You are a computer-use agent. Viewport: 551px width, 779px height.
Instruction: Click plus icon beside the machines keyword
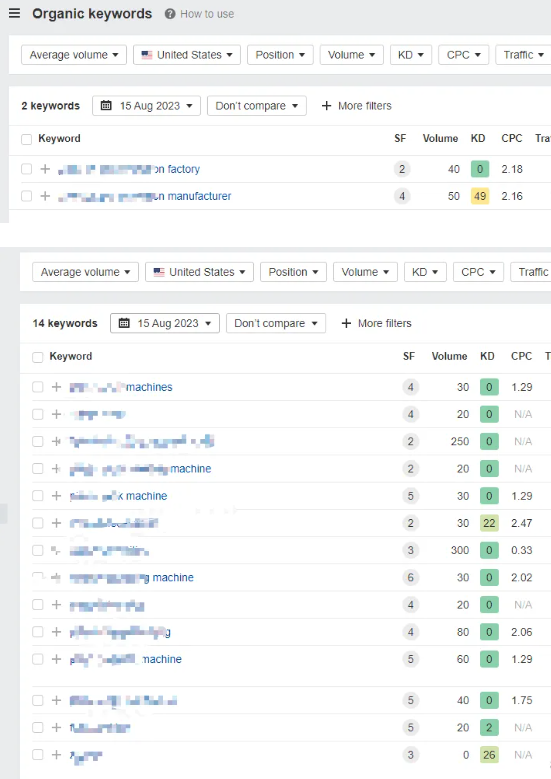click(56, 387)
